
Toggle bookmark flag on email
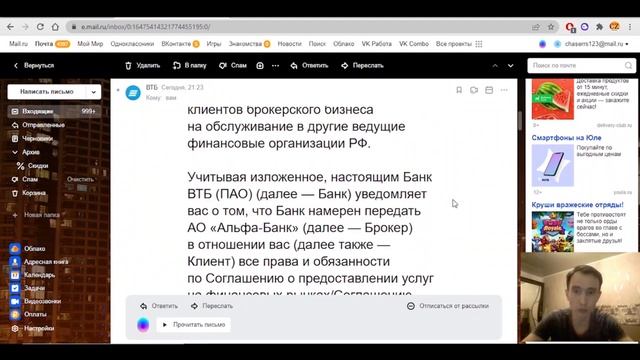(459, 90)
